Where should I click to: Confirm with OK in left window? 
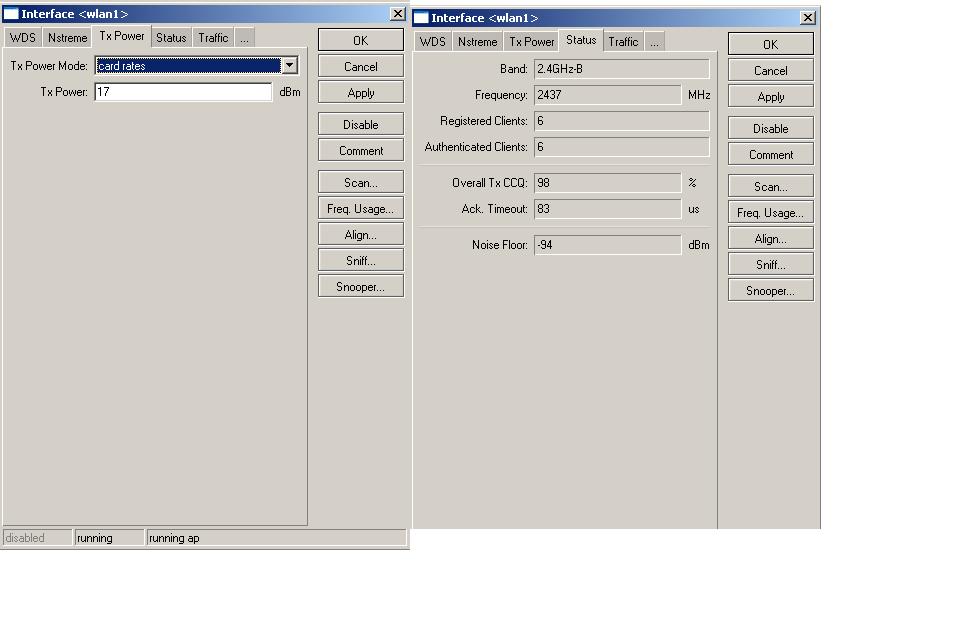pos(361,41)
